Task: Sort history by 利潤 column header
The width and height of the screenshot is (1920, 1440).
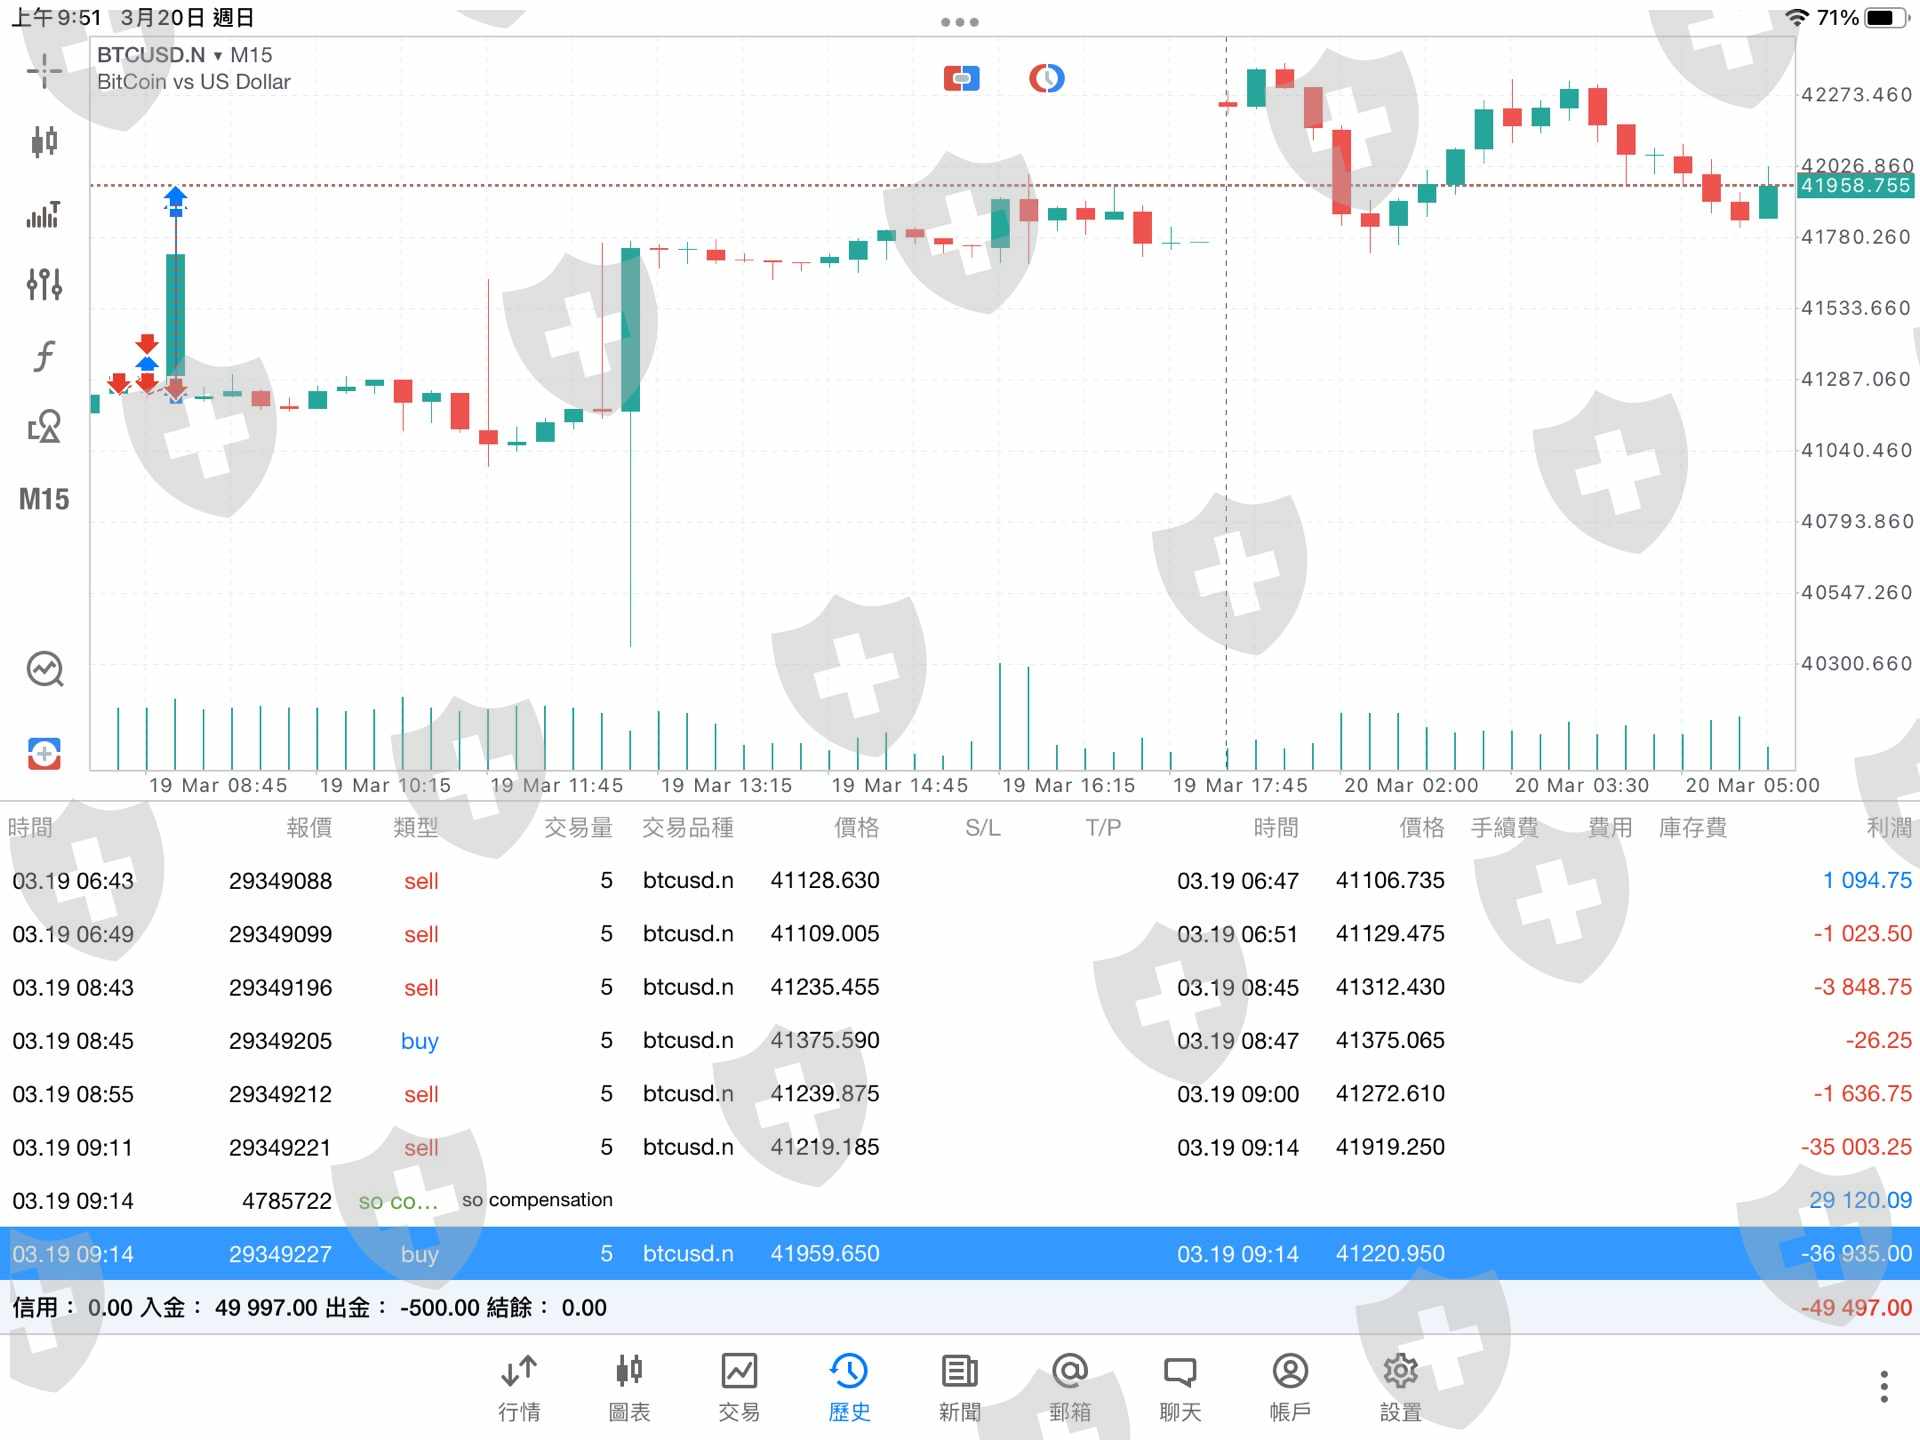Action: (1887, 827)
